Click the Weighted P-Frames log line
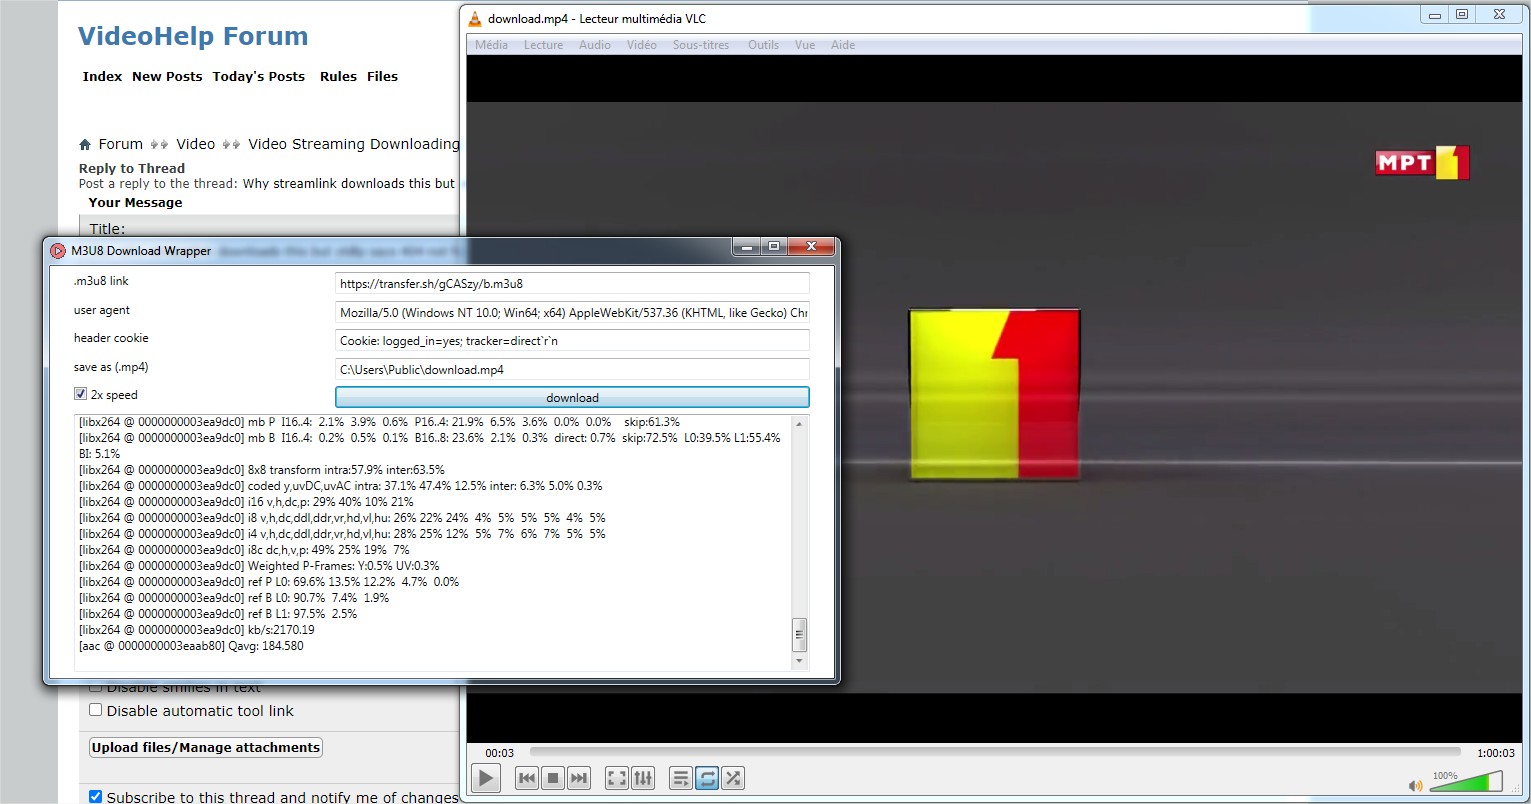This screenshot has height=804, width=1531. (x=259, y=566)
